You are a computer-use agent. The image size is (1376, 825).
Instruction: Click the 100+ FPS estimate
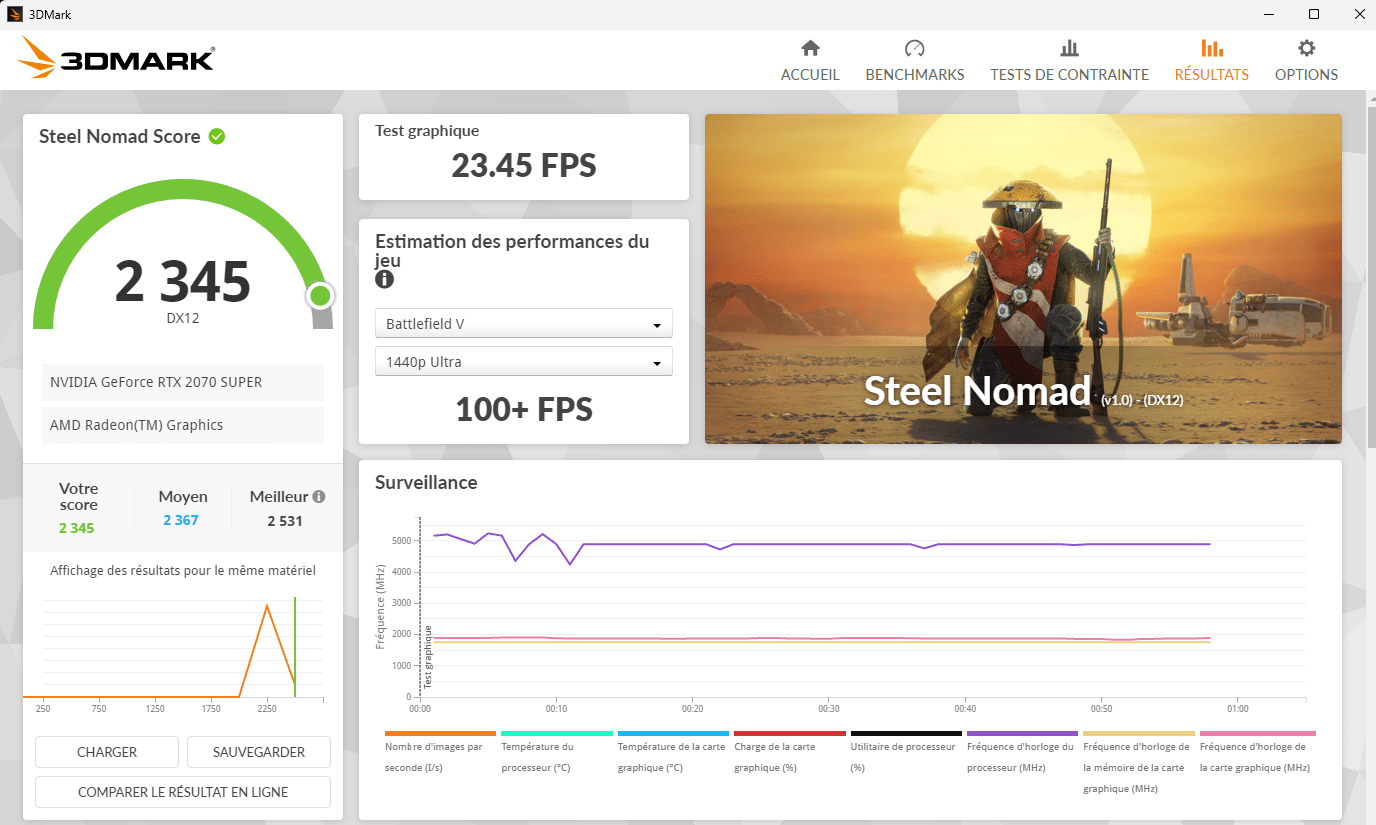coord(524,409)
